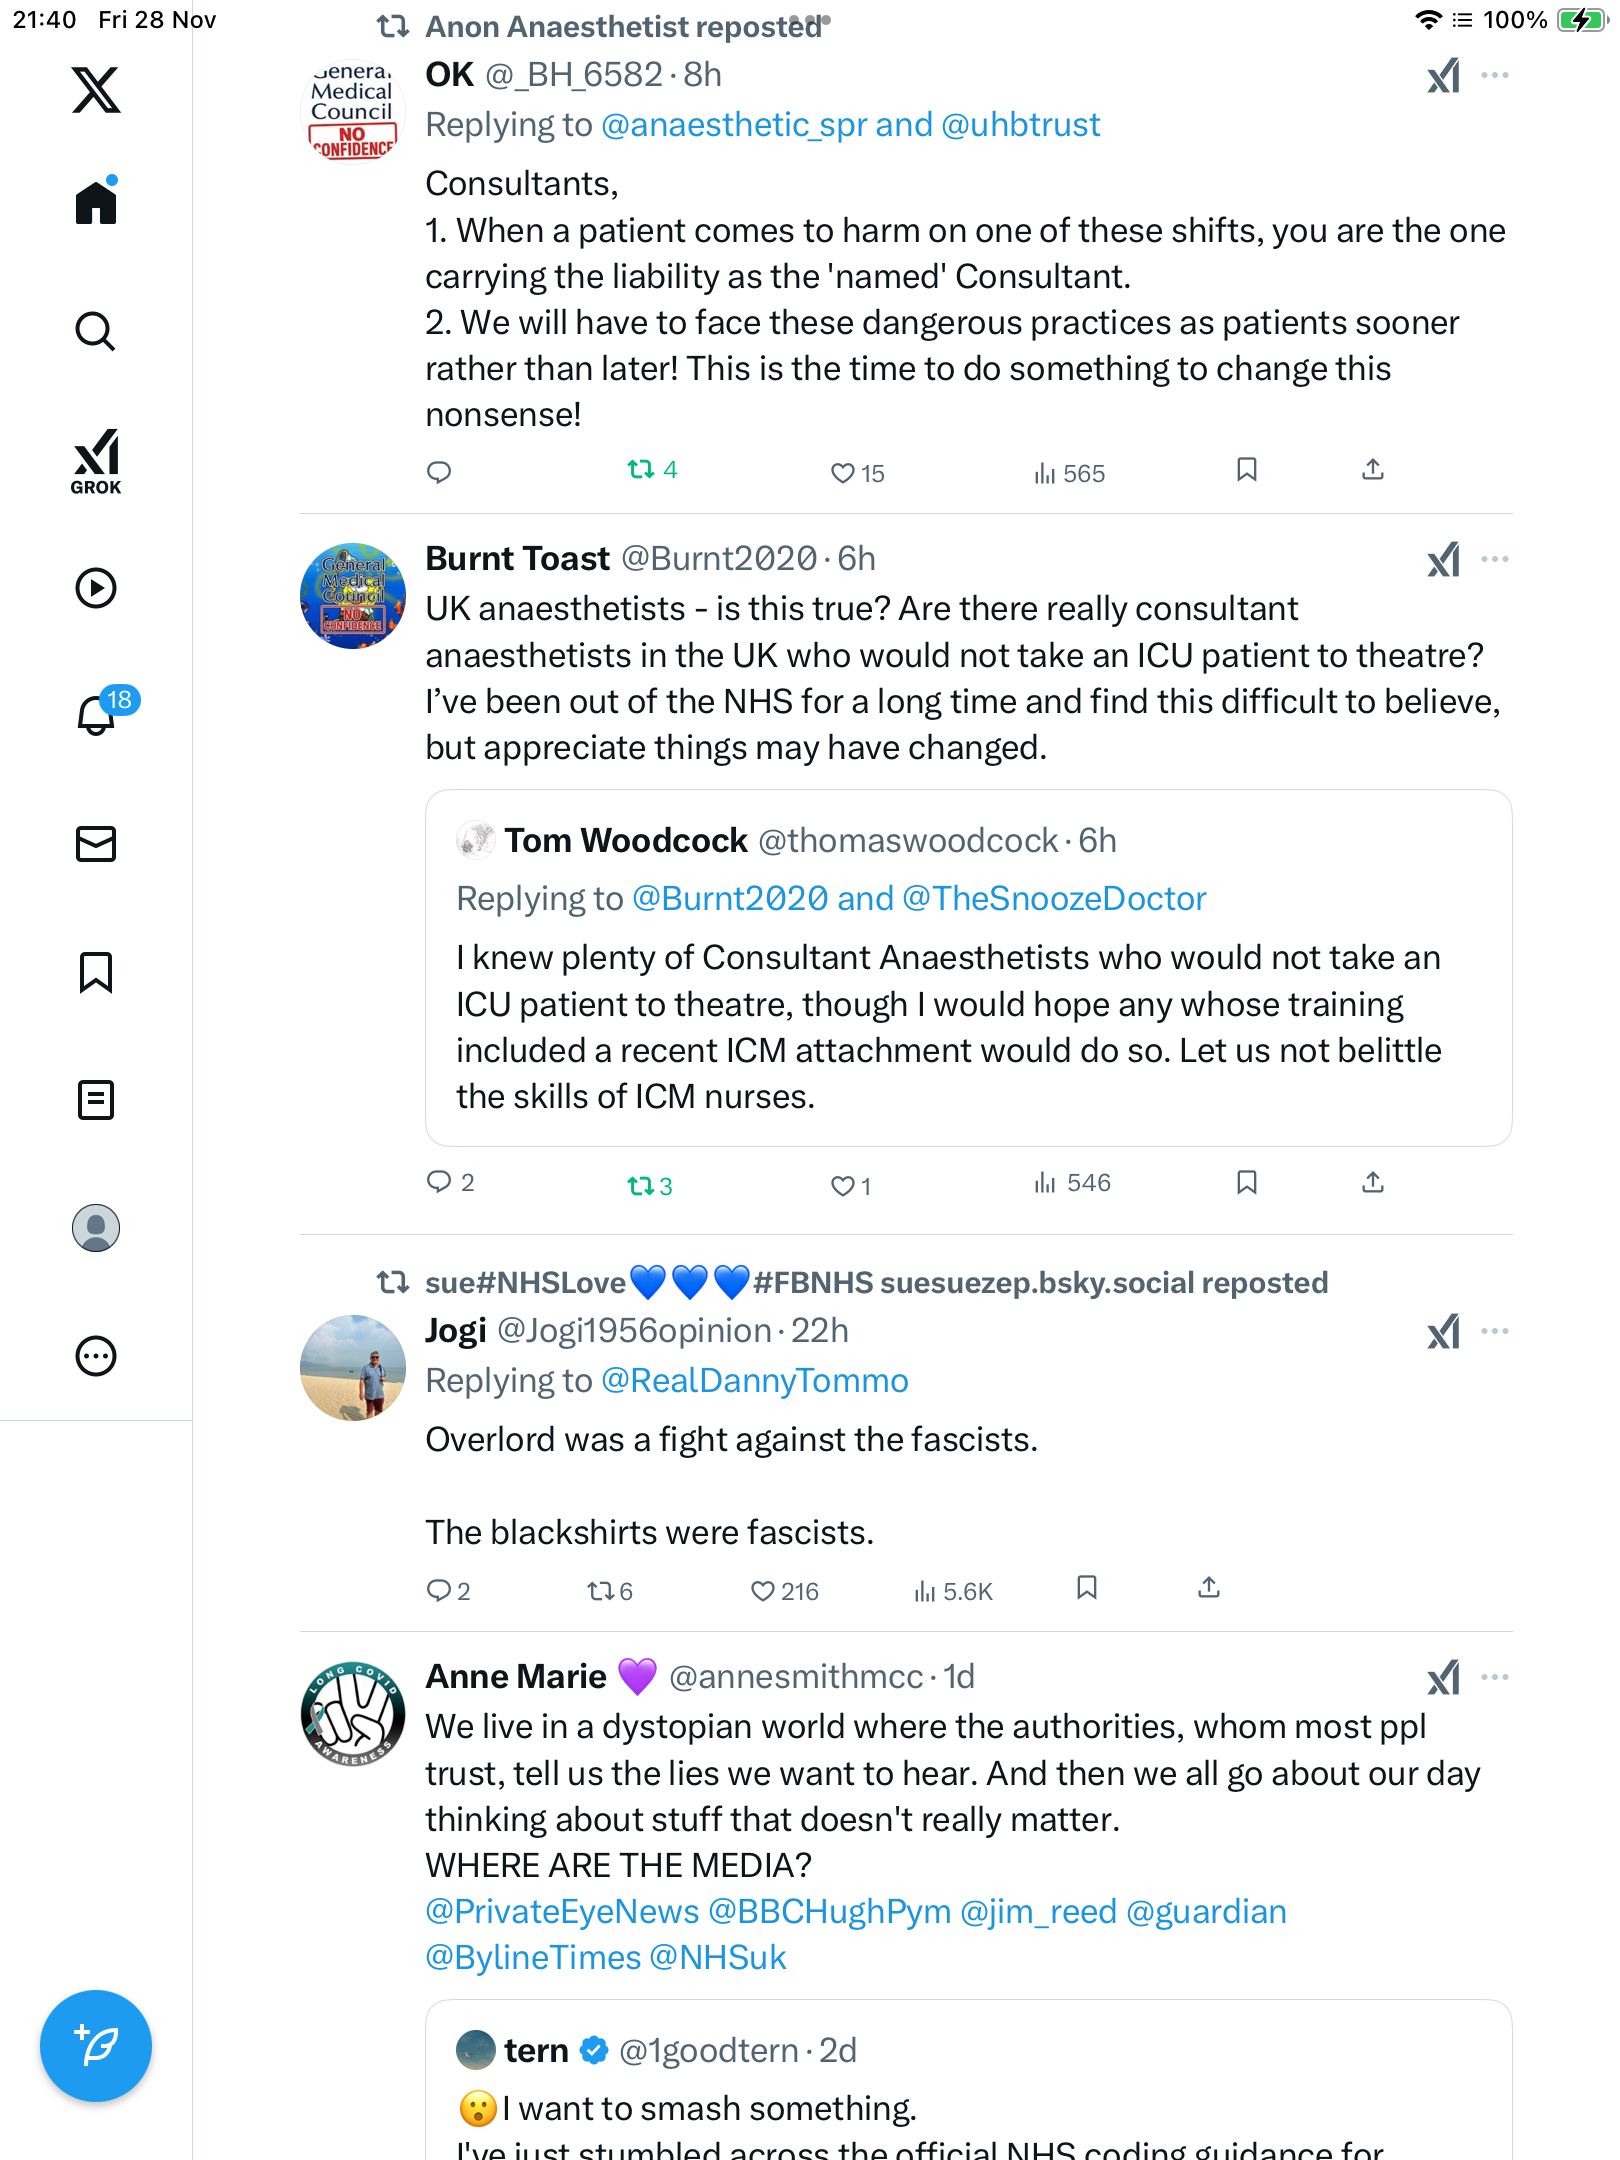This screenshot has height=2160, width=1620.
Task: Open the Video tab play icon
Action: (96, 588)
